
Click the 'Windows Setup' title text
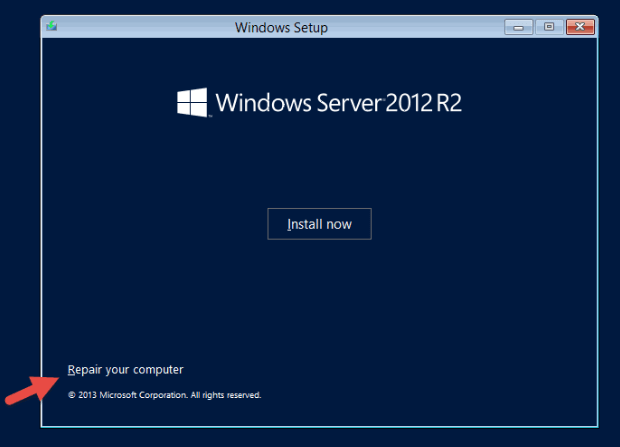pos(281,28)
